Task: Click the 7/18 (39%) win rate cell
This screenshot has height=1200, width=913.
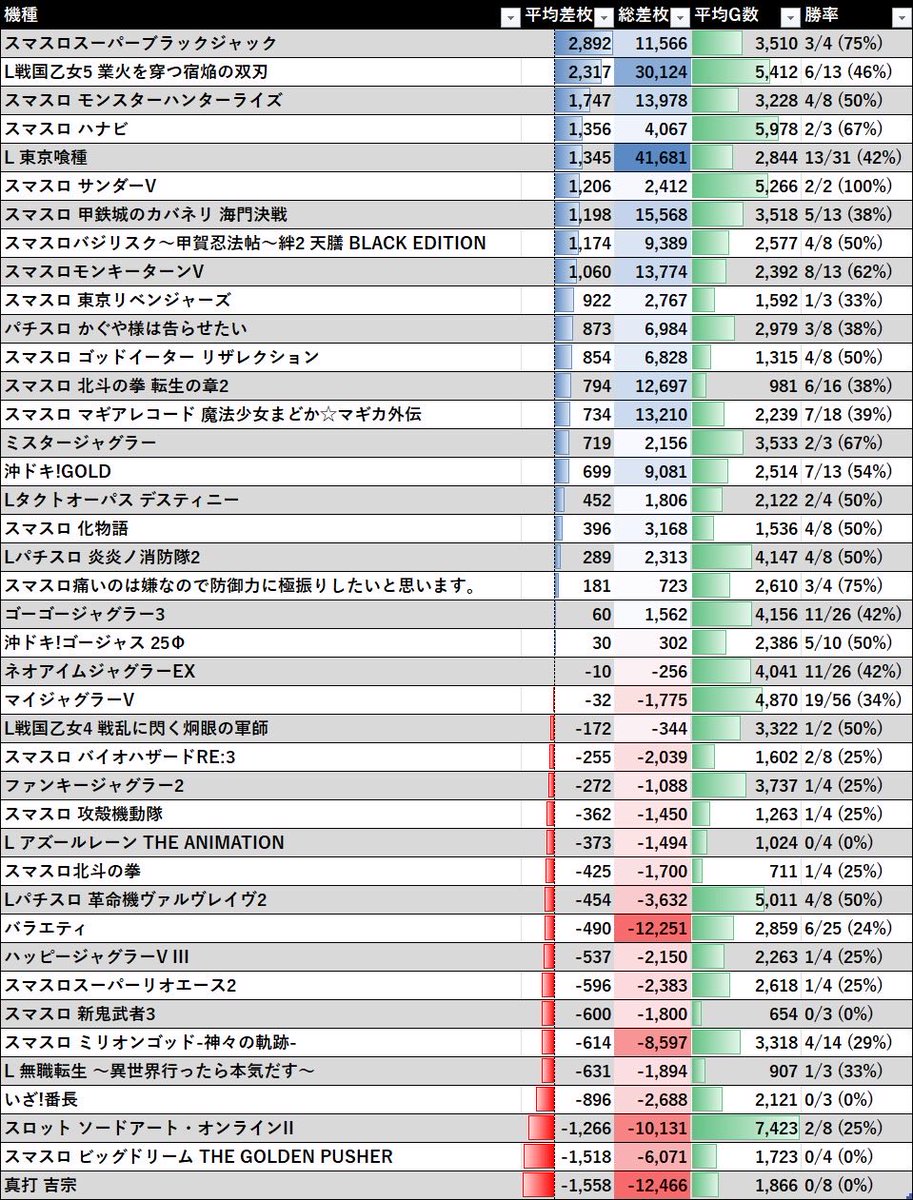Action: pos(856,414)
